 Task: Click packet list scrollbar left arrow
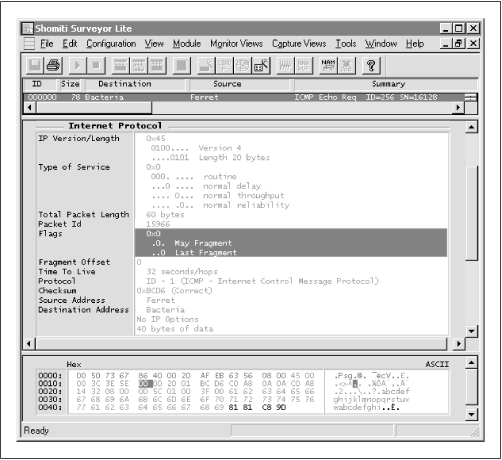30,108
